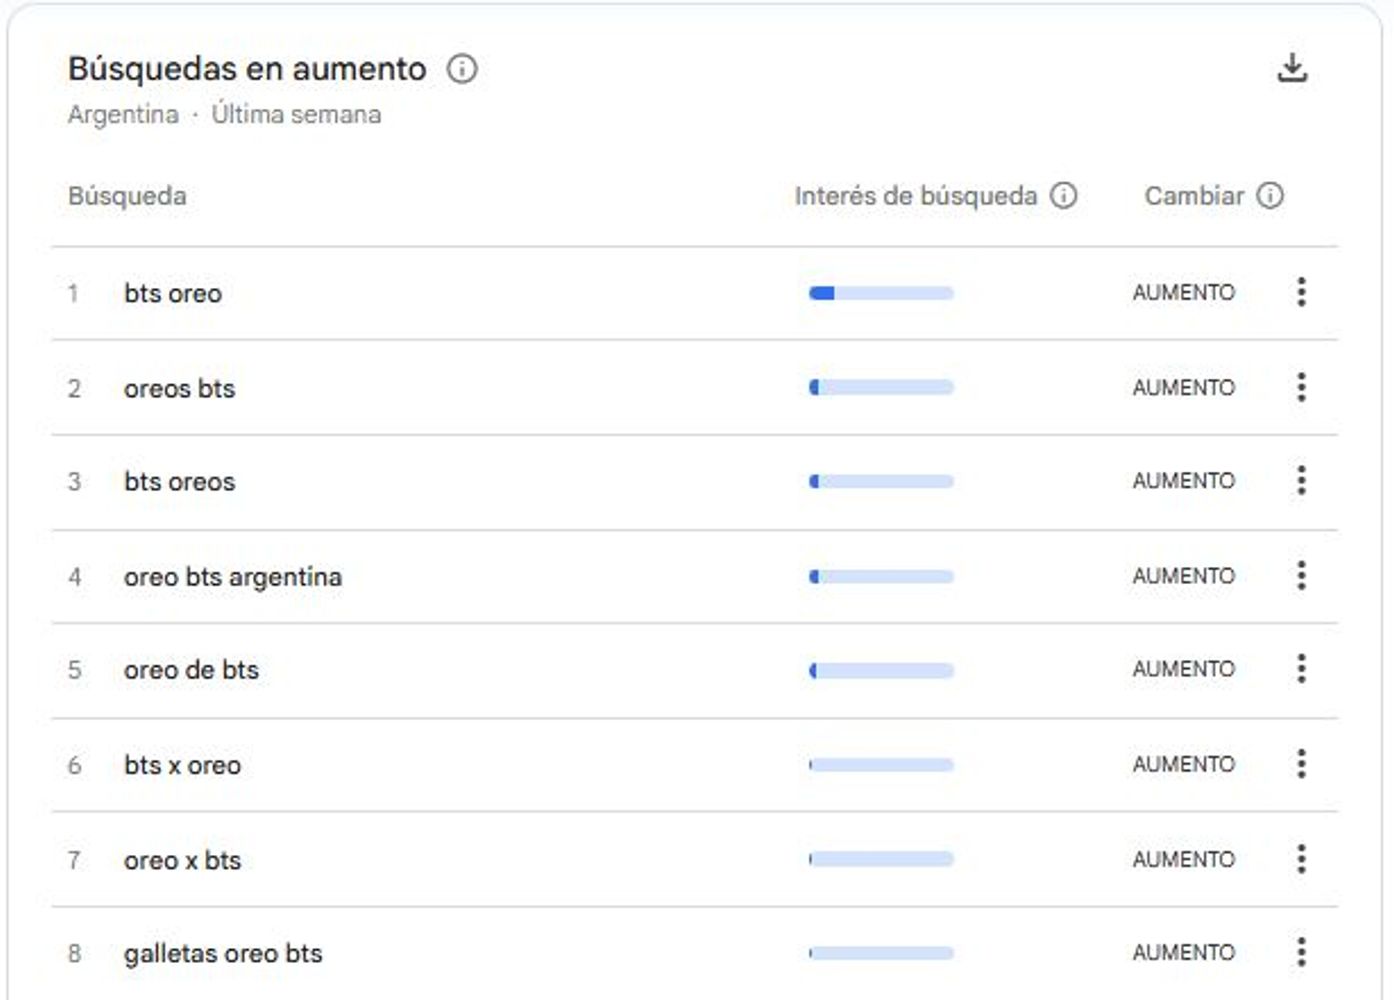The height and width of the screenshot is (1000, 1394).
Task: Open info icon beside Búsquedas en aumento title
Action: [x=462, y=69]
